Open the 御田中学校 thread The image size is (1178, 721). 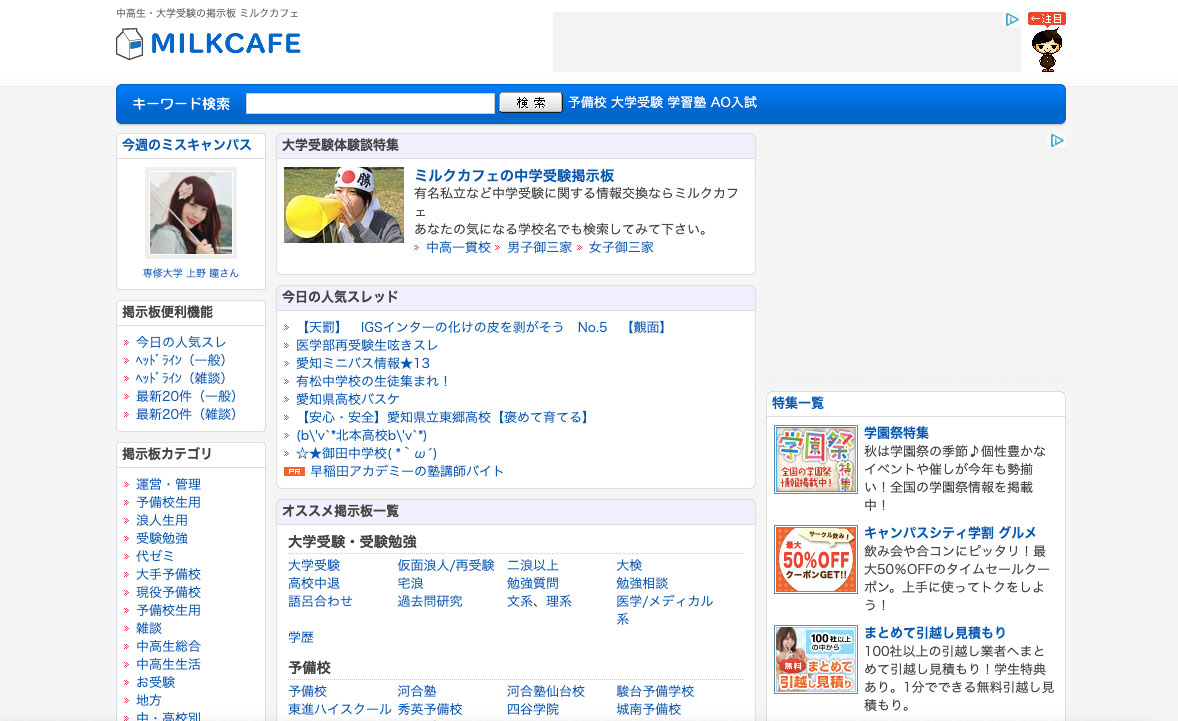click(x=366, y=454)
